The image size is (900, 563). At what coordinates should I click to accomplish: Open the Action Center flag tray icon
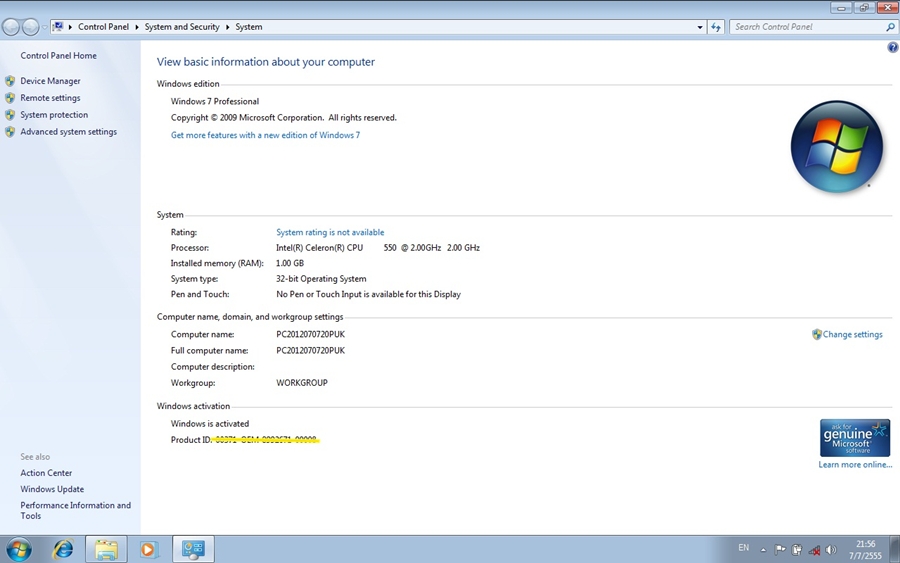[779, 550]
